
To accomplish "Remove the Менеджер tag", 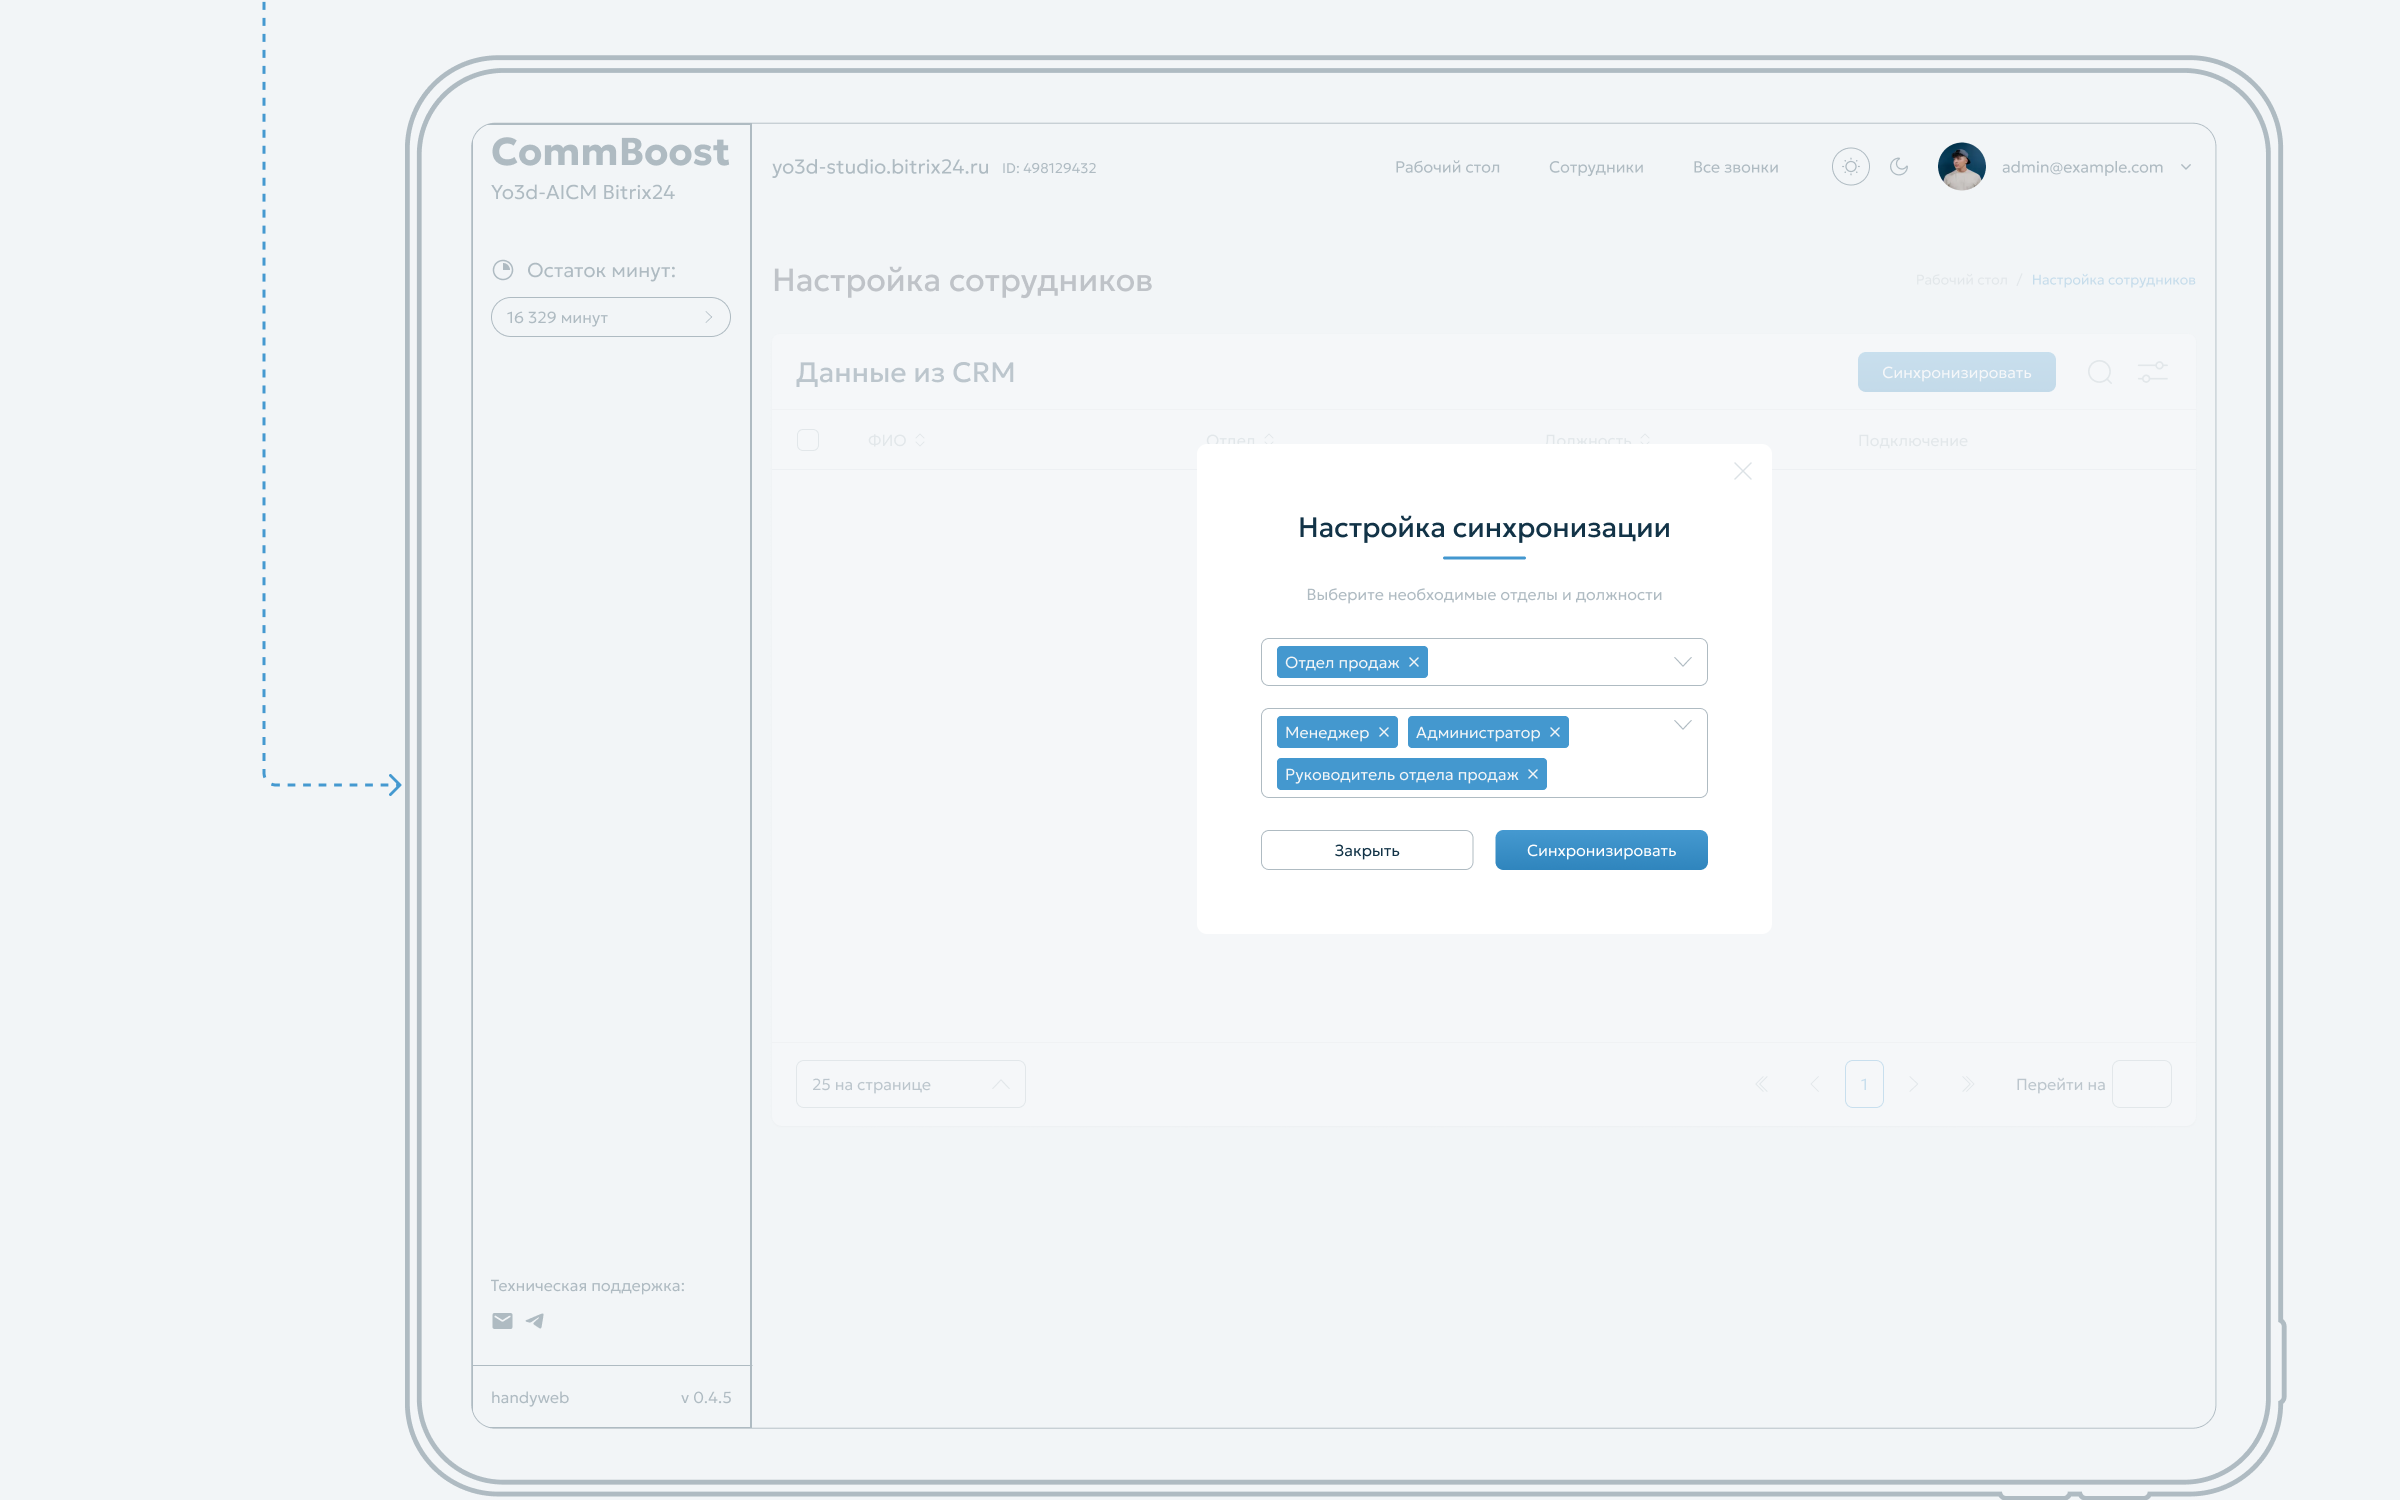I will [x=1384, y=732].
